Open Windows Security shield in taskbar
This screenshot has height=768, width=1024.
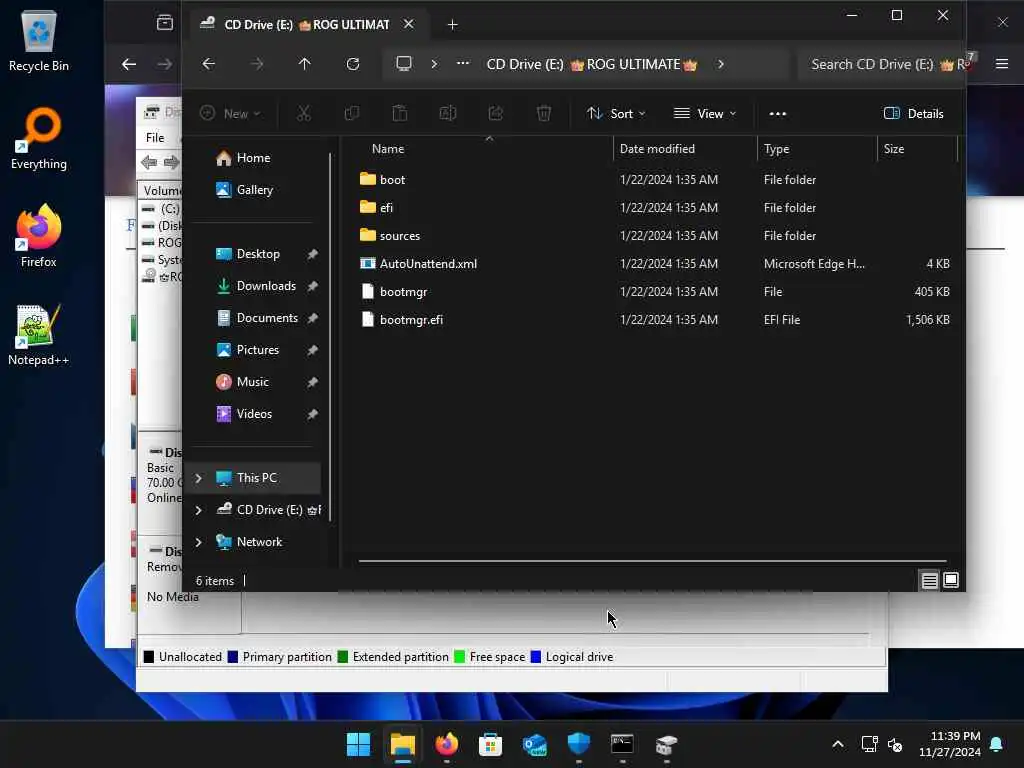[579, 744]
